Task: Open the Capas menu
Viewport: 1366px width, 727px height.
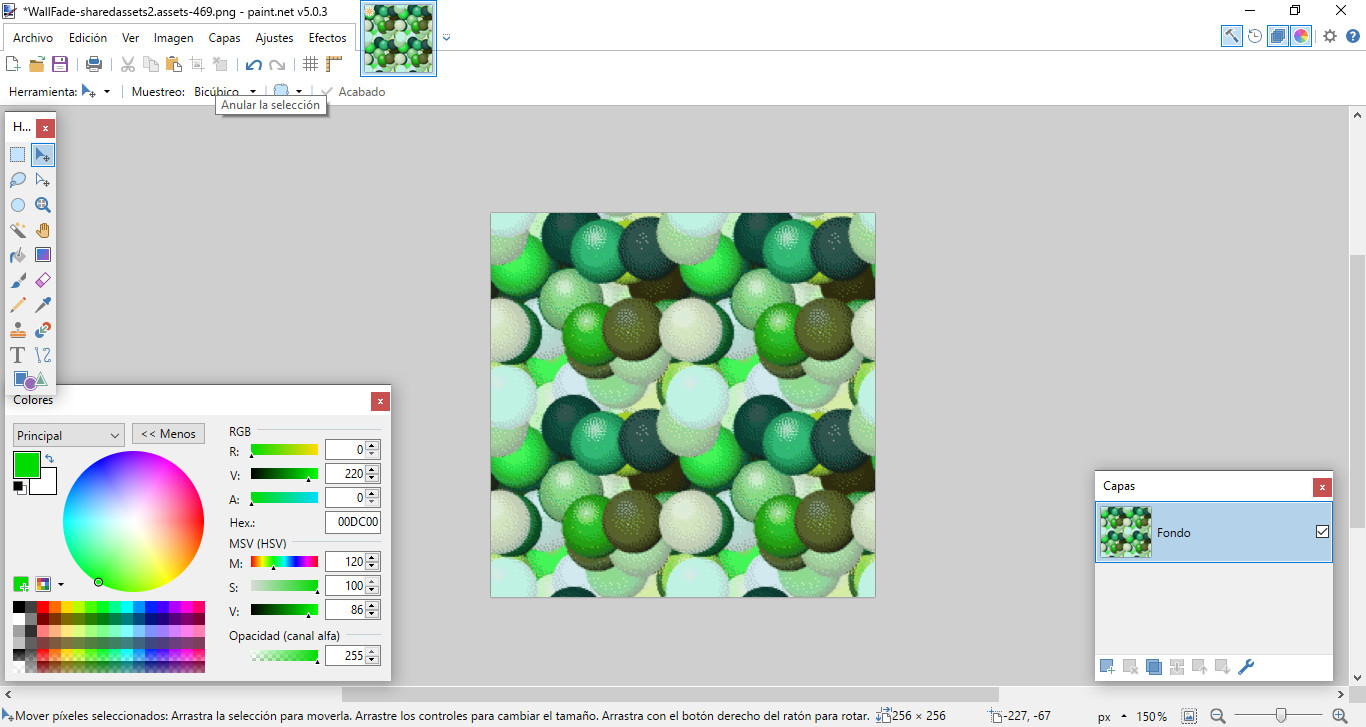Action: 224,38
